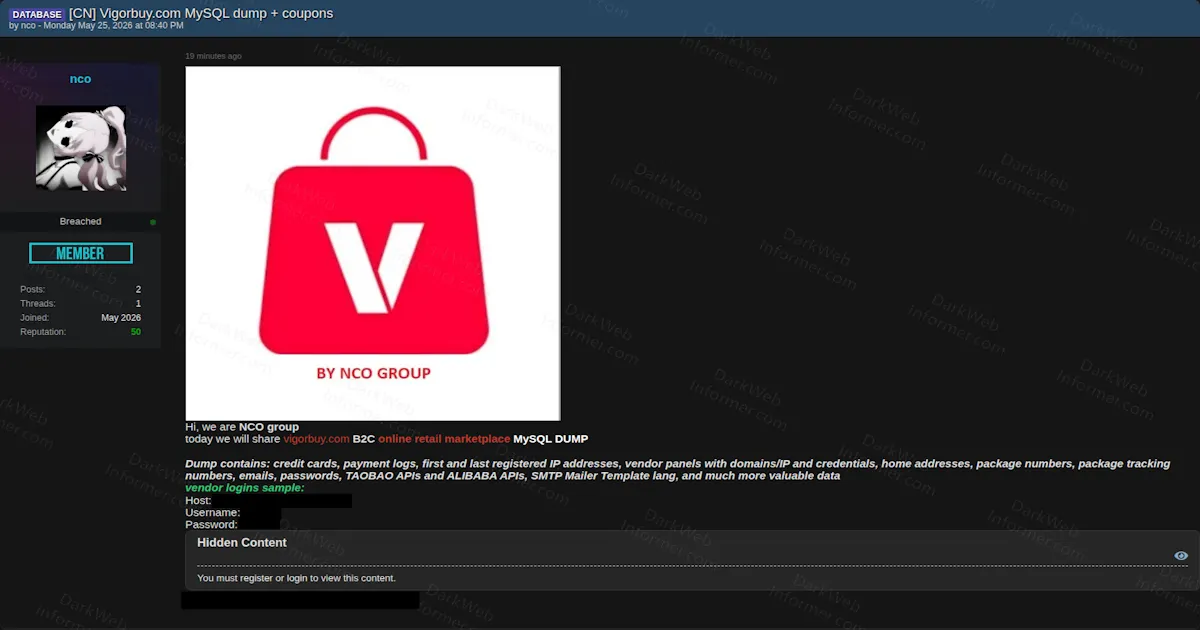Click 'BY NCO GROUP' caption in image

click(373, 373)
